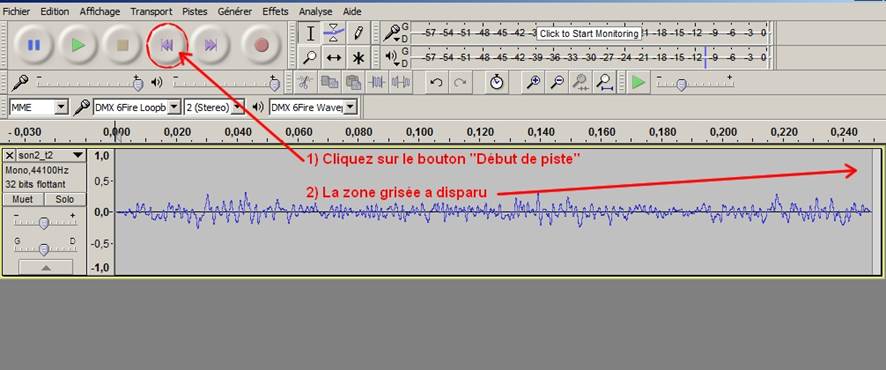Open the Pistes menu
The height and width of the screenshot is (370, 886).
pos(195,11)
